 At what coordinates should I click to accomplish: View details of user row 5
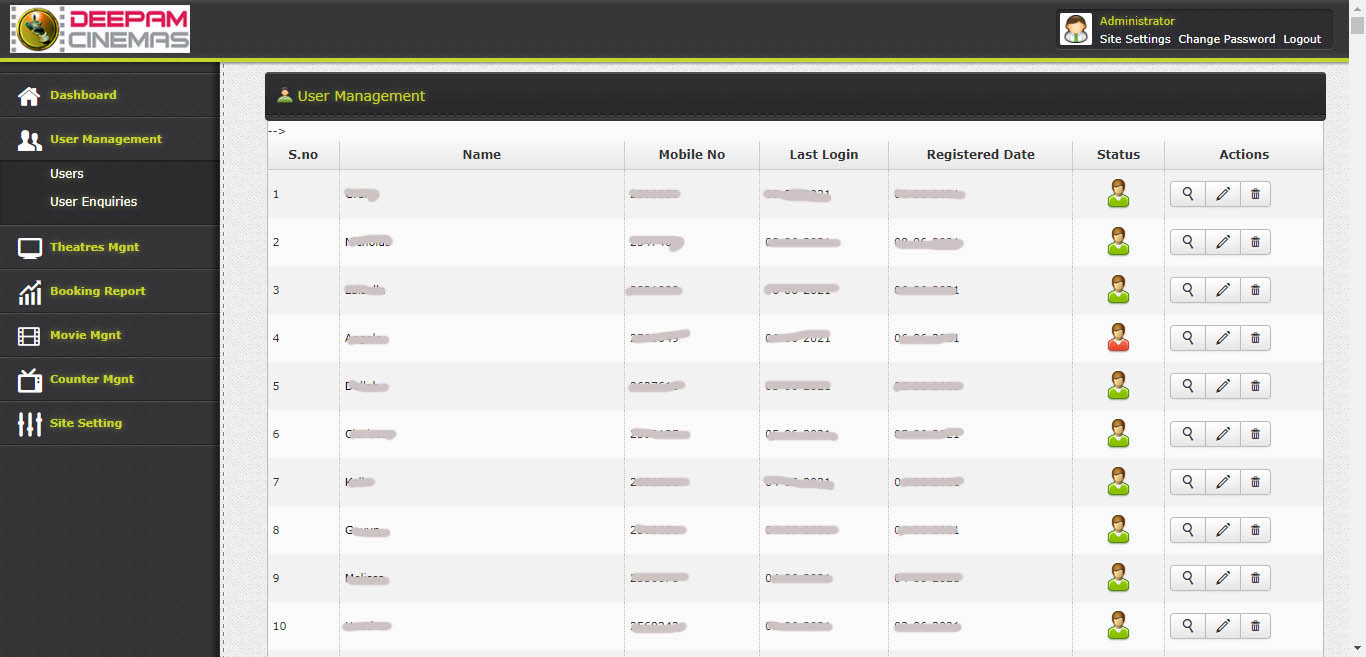click(1188, 386)
